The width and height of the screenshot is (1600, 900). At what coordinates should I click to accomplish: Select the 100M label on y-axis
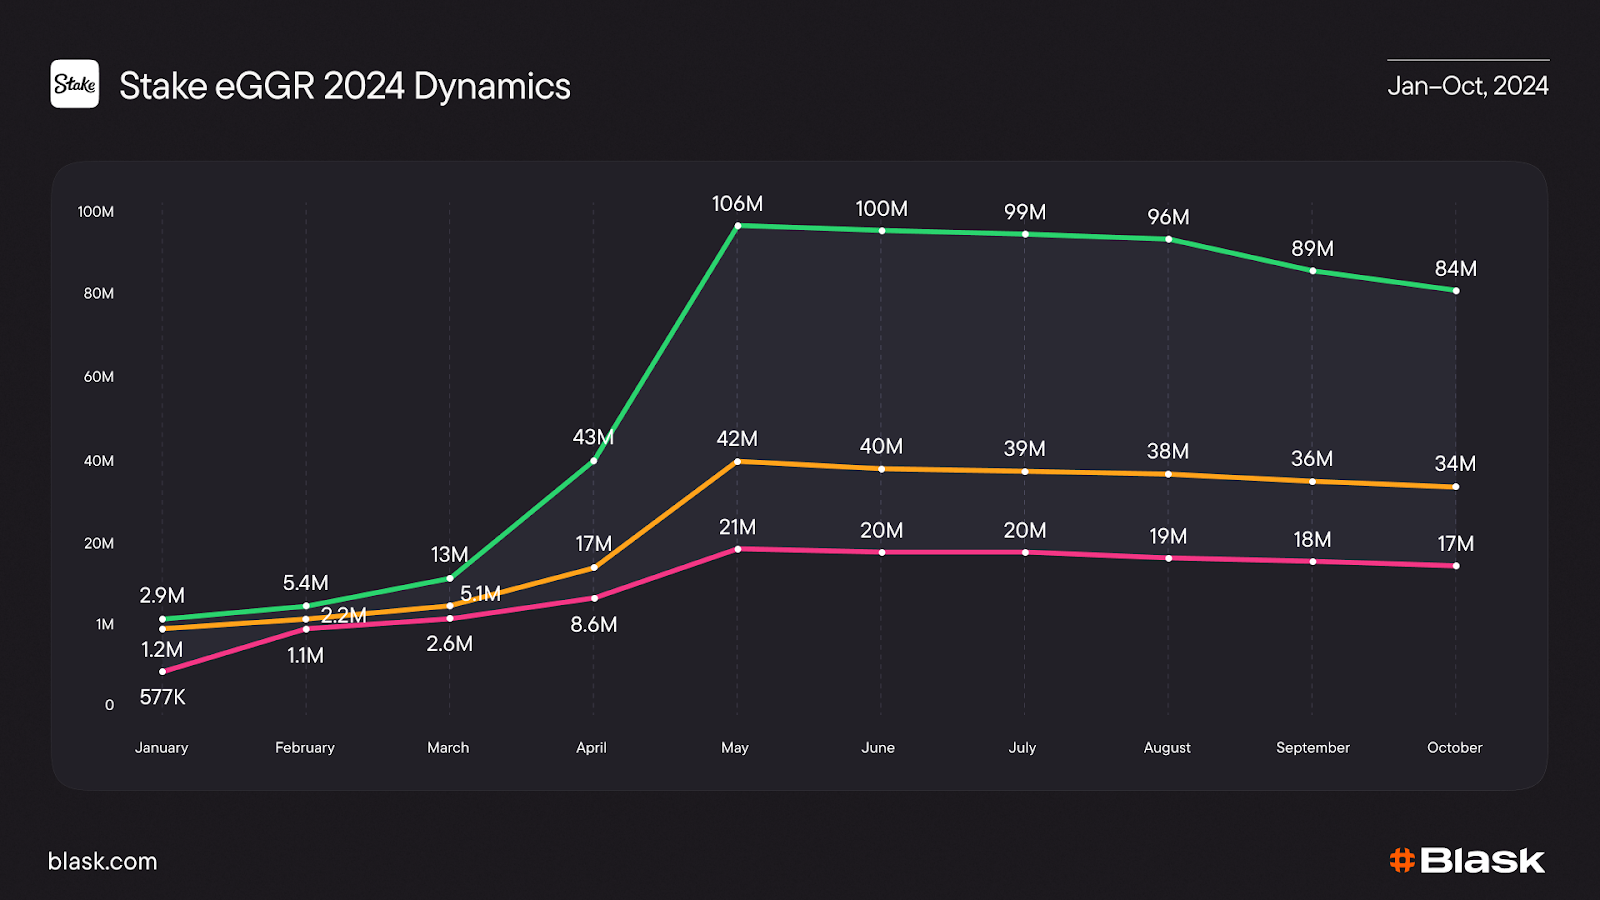[96, 212]
